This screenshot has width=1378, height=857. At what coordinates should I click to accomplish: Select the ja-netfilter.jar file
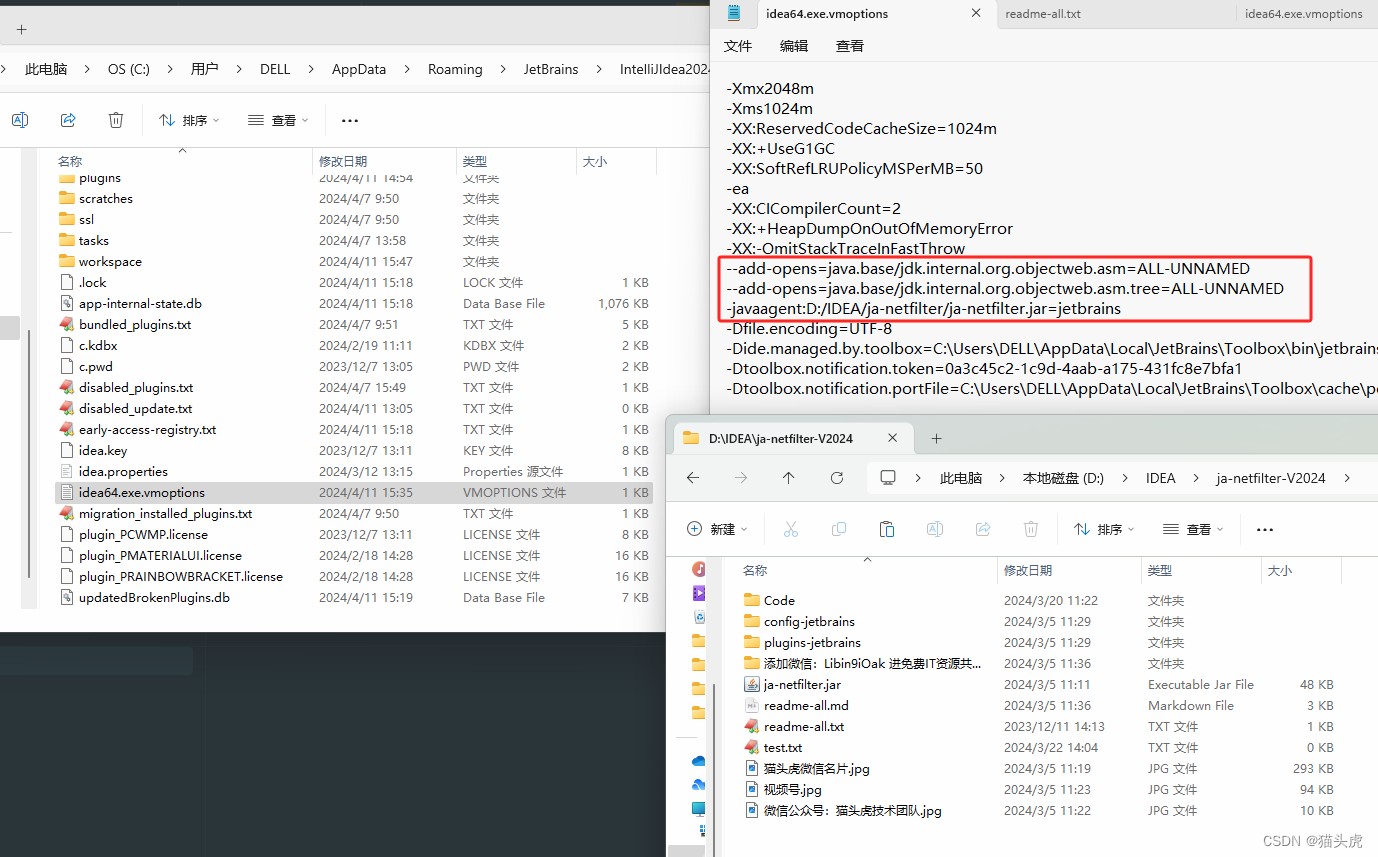pyautogui.click(x=802, y=685)
